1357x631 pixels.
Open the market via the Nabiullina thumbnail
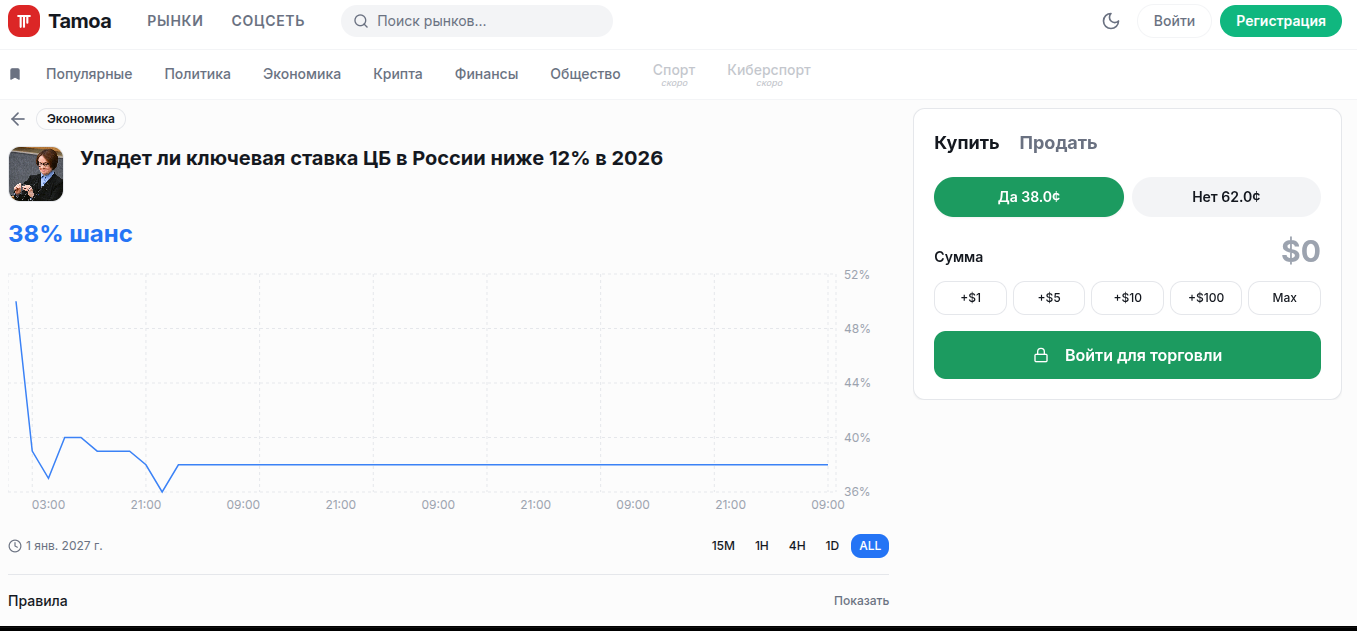[x=35, y=173]
